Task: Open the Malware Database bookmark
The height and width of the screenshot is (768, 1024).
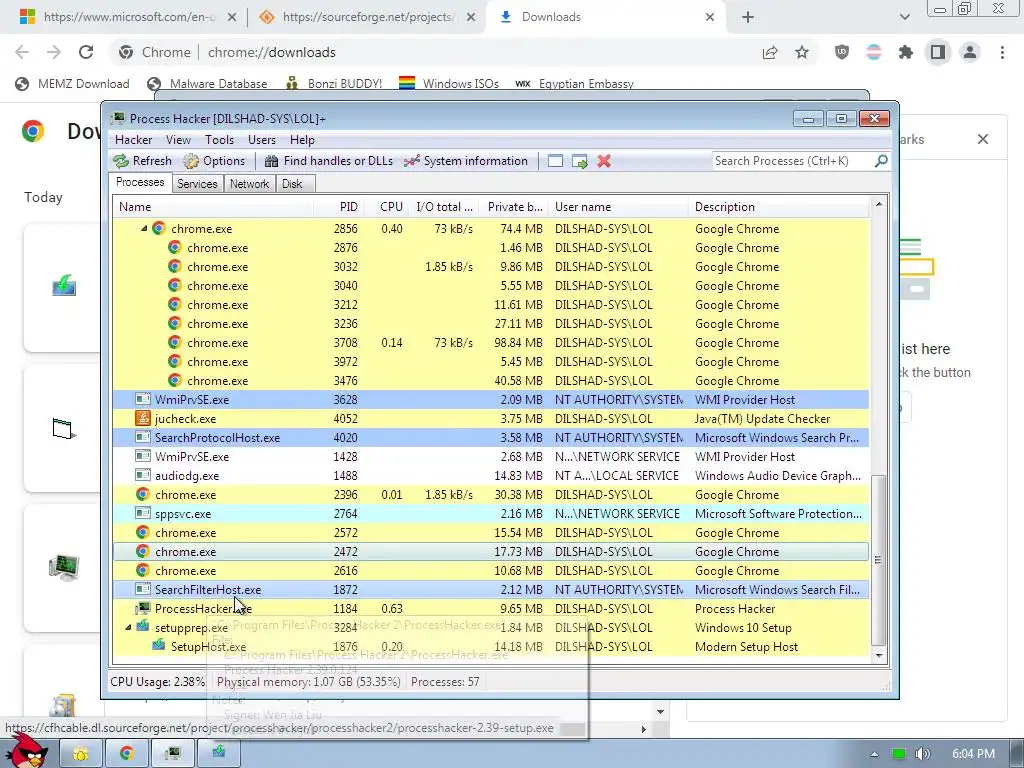Action: pos(208,84)
